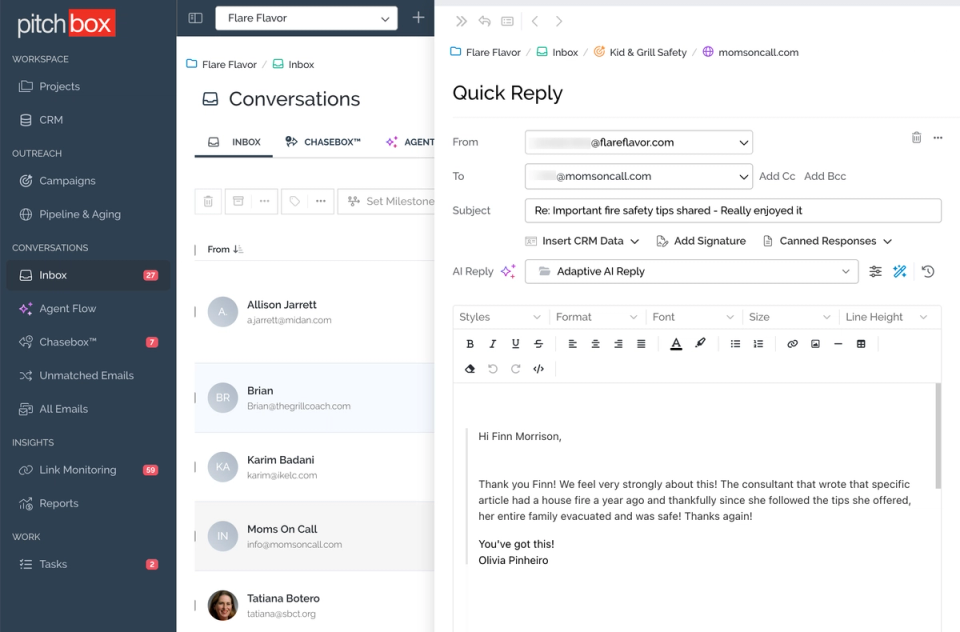The image size is (960, 632).
Task: Open the Styles dropdown
Action: point(500,317)
